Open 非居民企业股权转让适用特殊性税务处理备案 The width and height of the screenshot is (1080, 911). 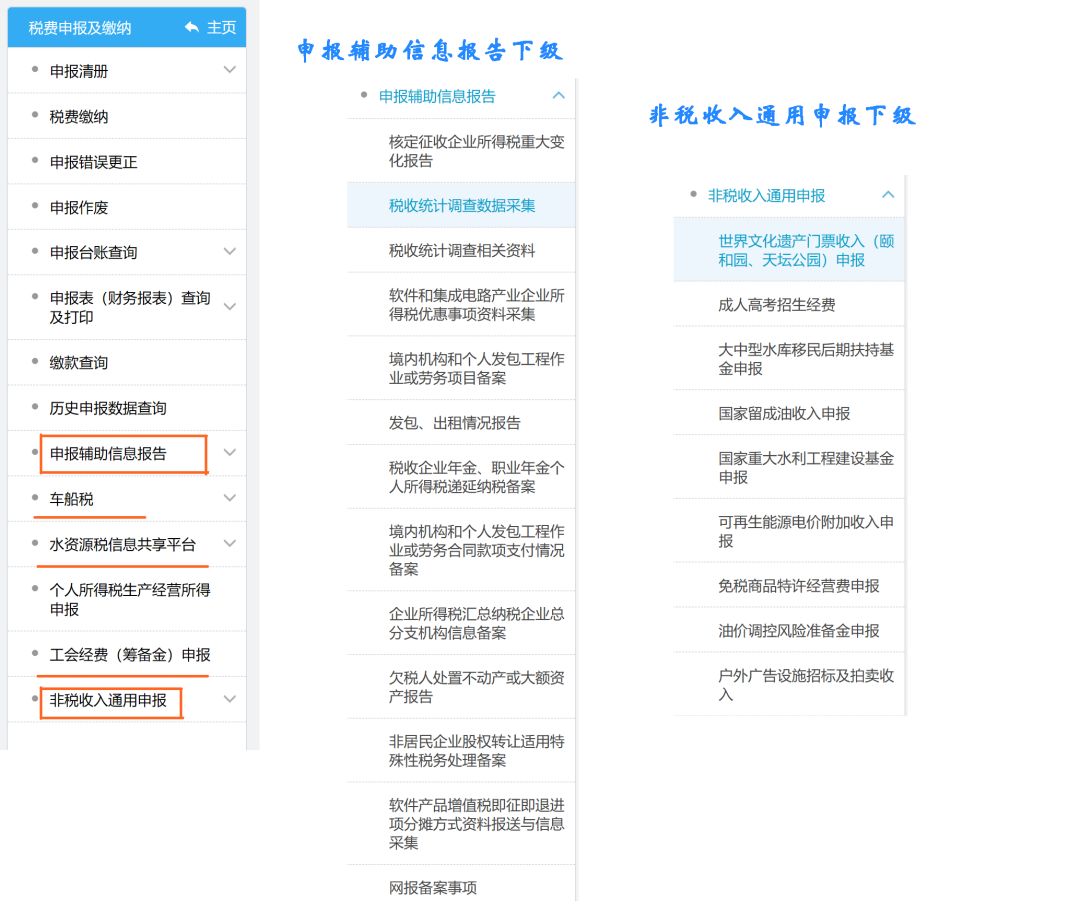[476, 751]
